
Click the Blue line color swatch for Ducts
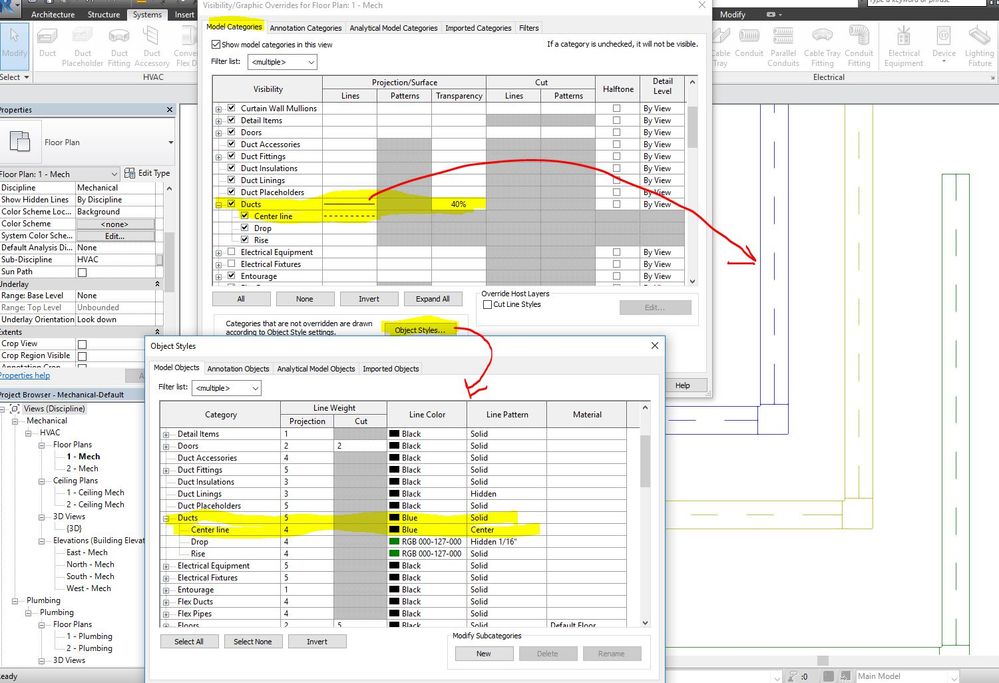[394, 518]
